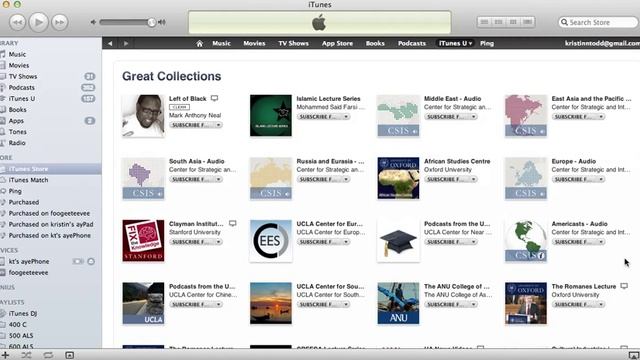The width and height of the screenshot is (640, 360).
Task: Open the Left of Black thumbnail
Action: pyautogui.click(x=143, y=116)
